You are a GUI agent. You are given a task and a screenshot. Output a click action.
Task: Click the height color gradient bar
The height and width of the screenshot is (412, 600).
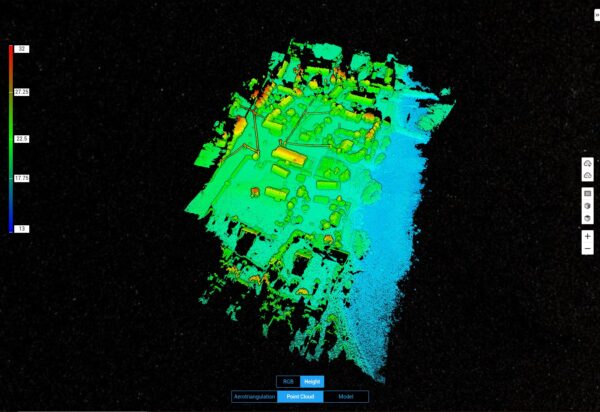(10, 138)
